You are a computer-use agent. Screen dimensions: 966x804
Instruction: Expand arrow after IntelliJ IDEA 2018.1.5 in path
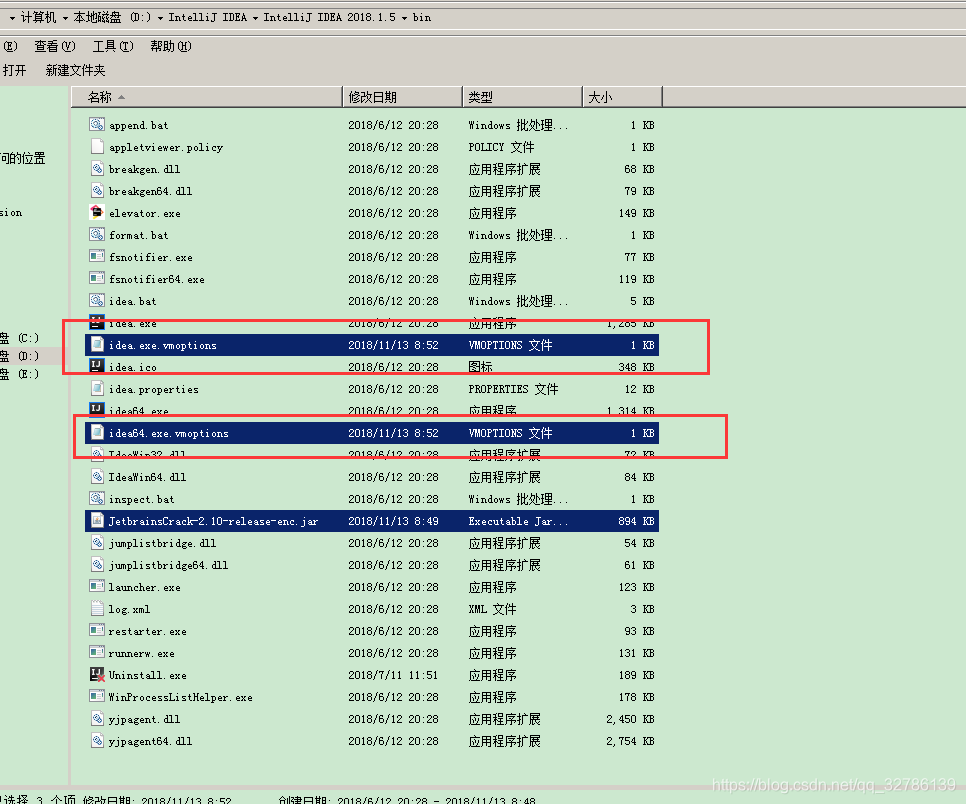point(404,18)
